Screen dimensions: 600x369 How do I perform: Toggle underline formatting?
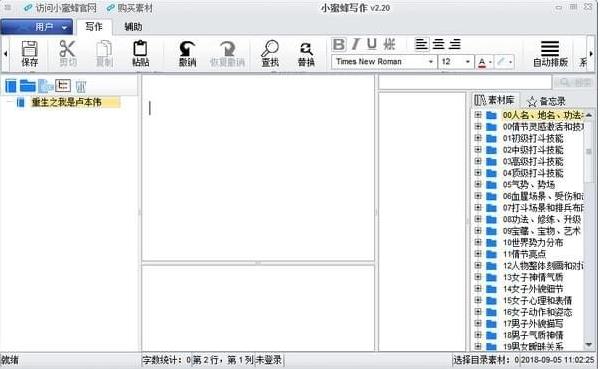click(x=372, y=44)
